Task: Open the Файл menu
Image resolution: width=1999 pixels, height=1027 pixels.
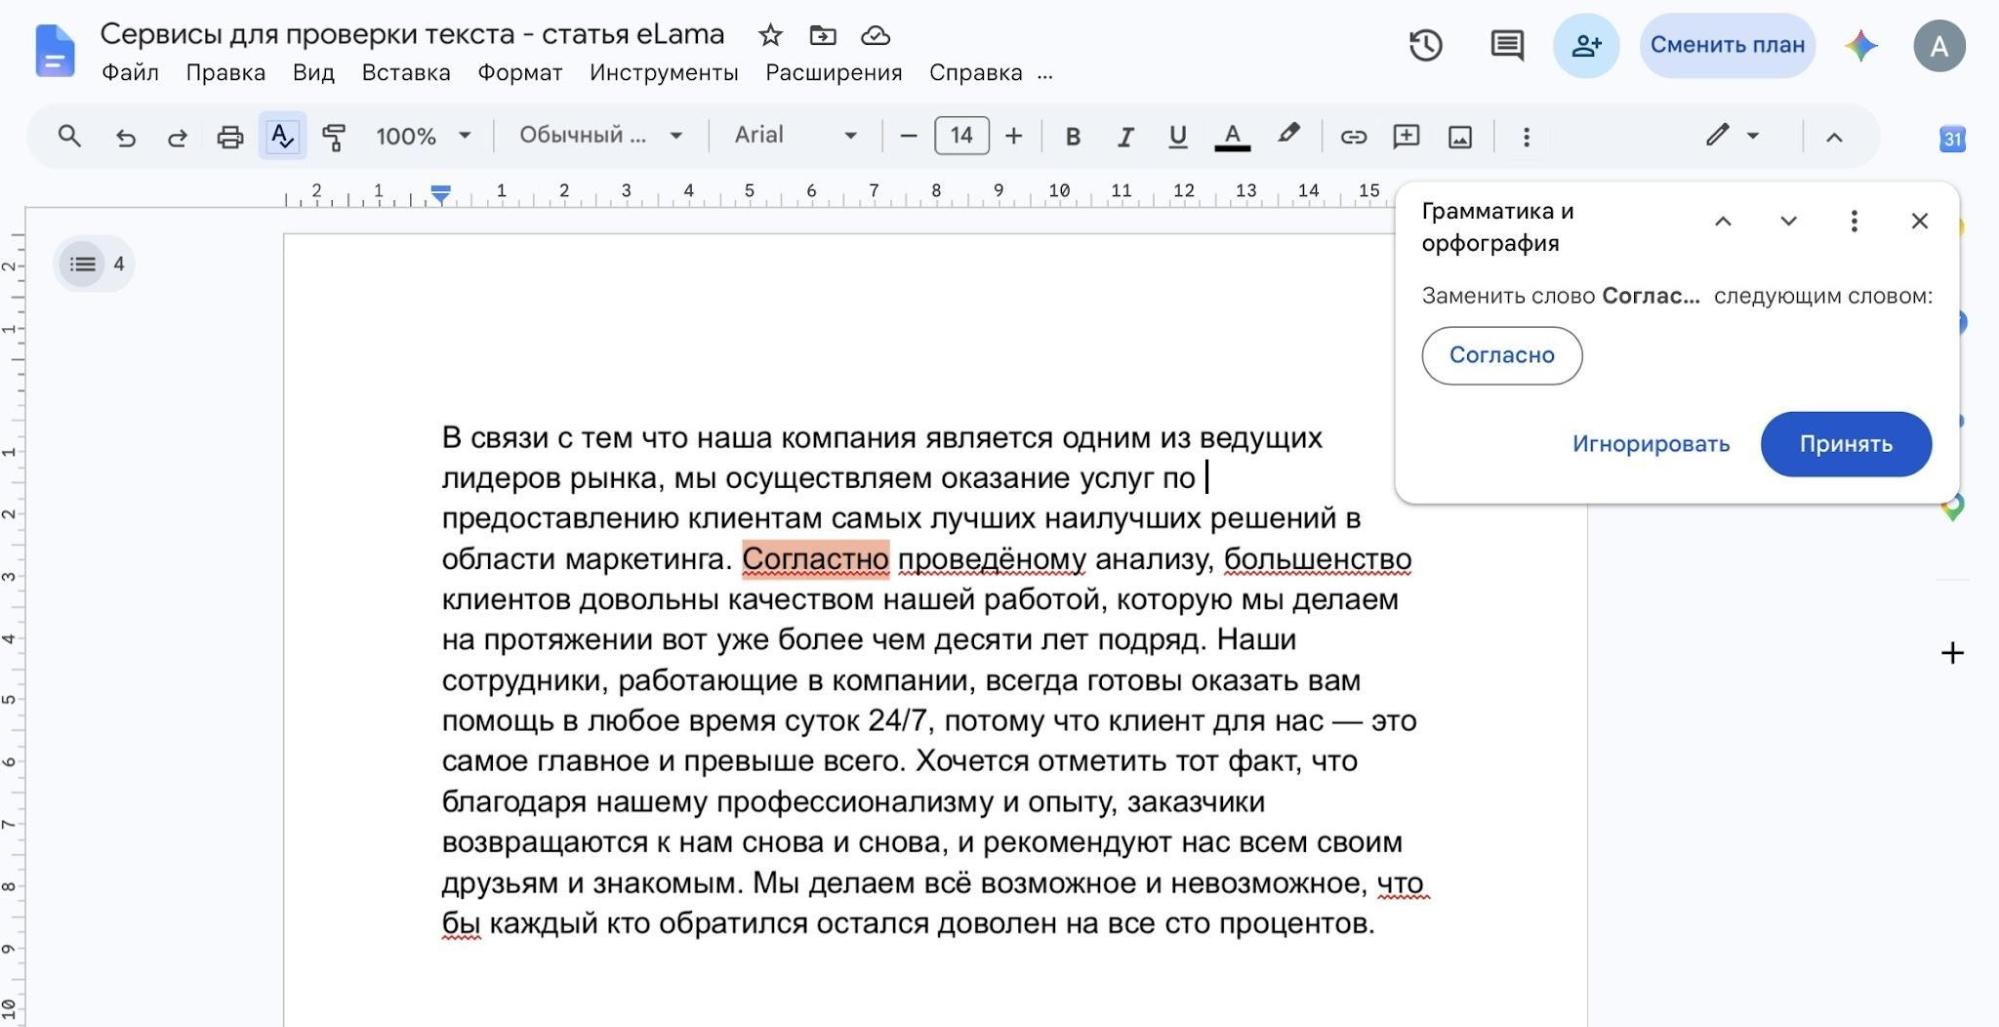Action: (x=130, y=72)
